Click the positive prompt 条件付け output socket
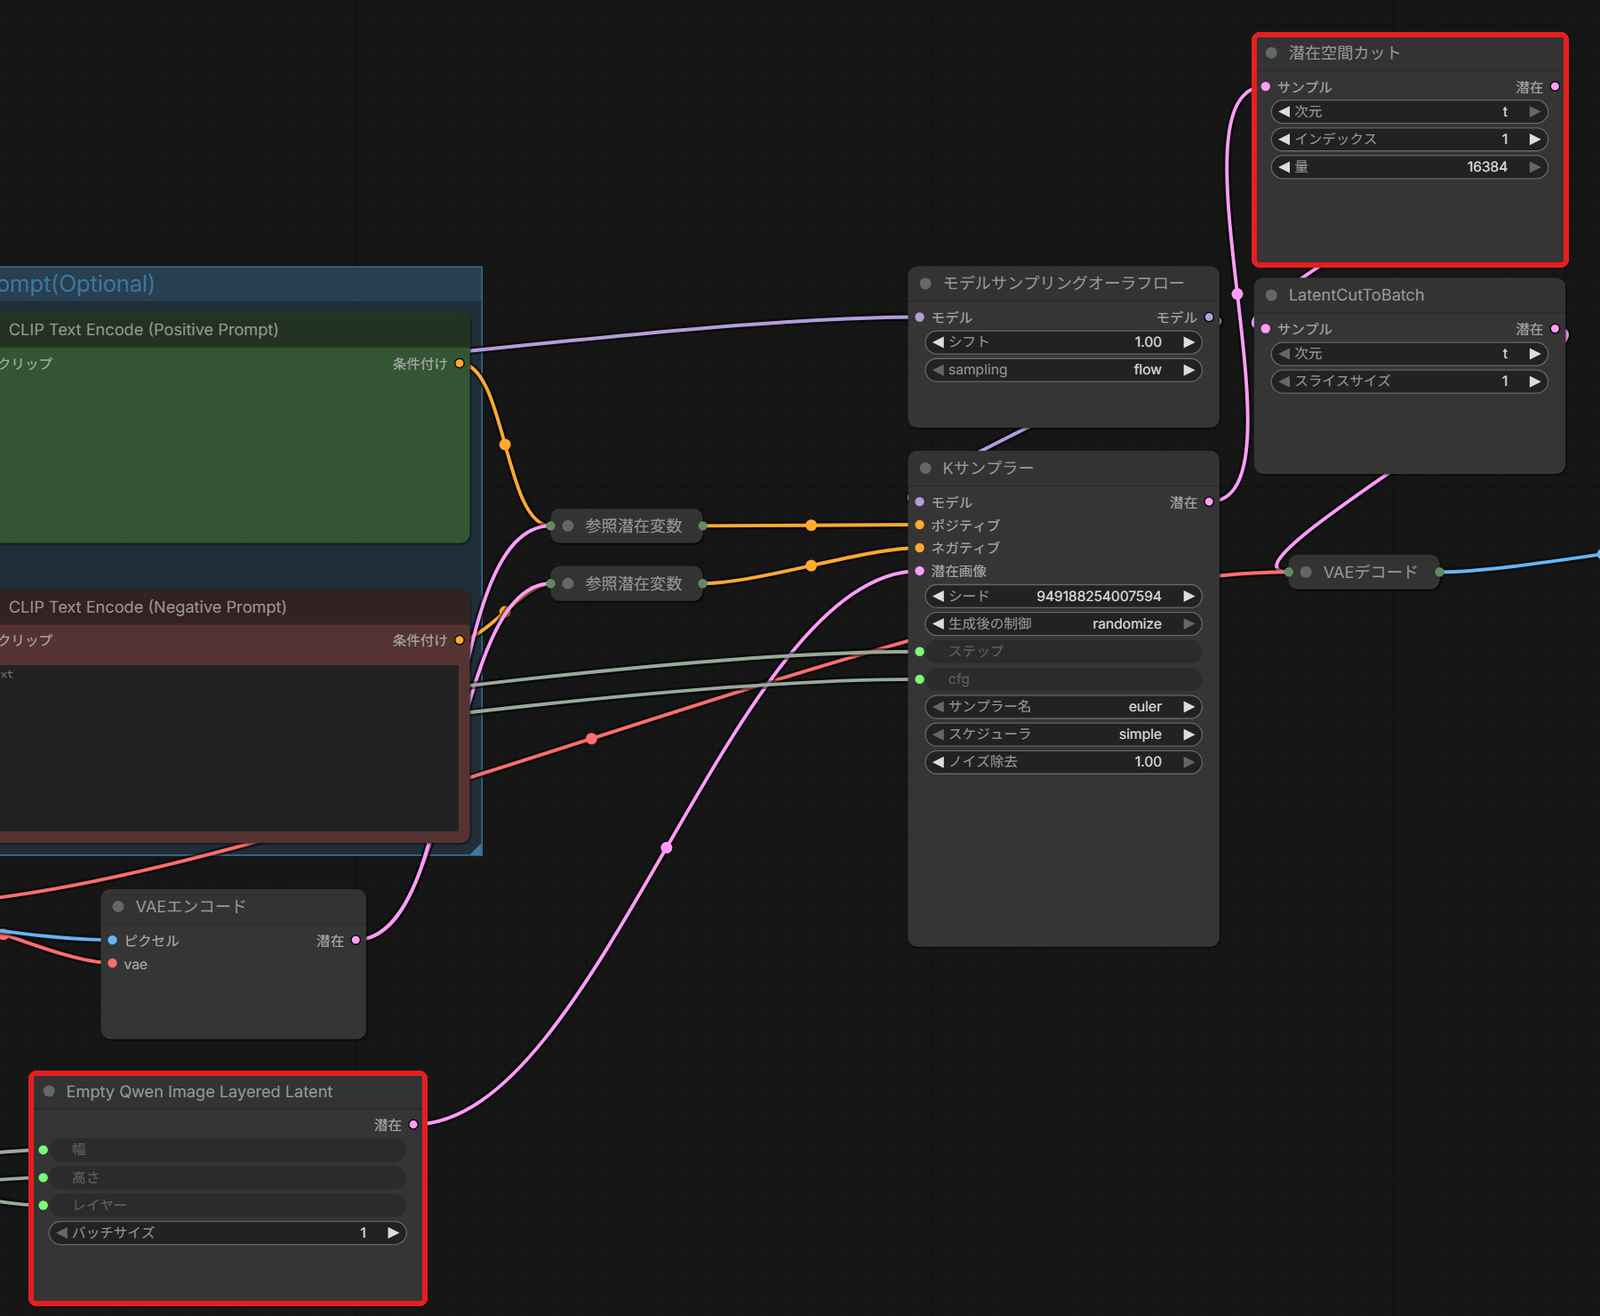This screenshot has height=1316, width=1600. [459, 363]
